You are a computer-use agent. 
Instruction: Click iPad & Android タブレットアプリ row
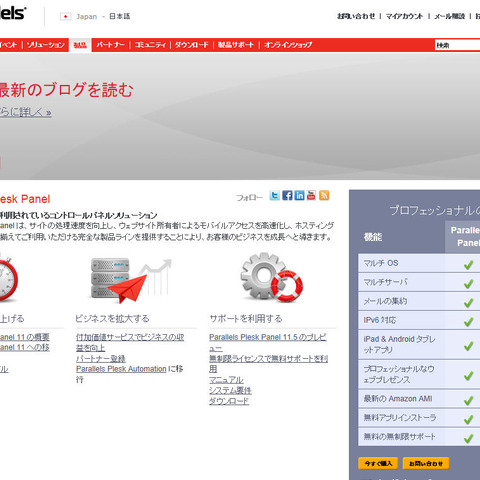tap(419, 345)
